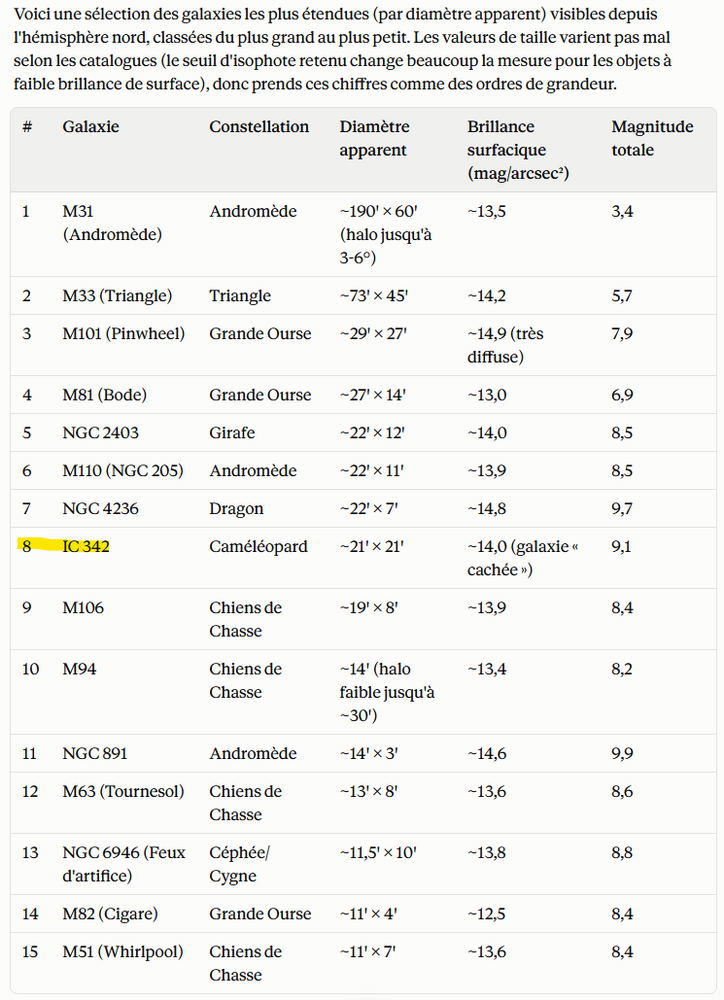724x1000 pixels.
Task: Click the Diamètre apparent column header
Action: [374, 138]
